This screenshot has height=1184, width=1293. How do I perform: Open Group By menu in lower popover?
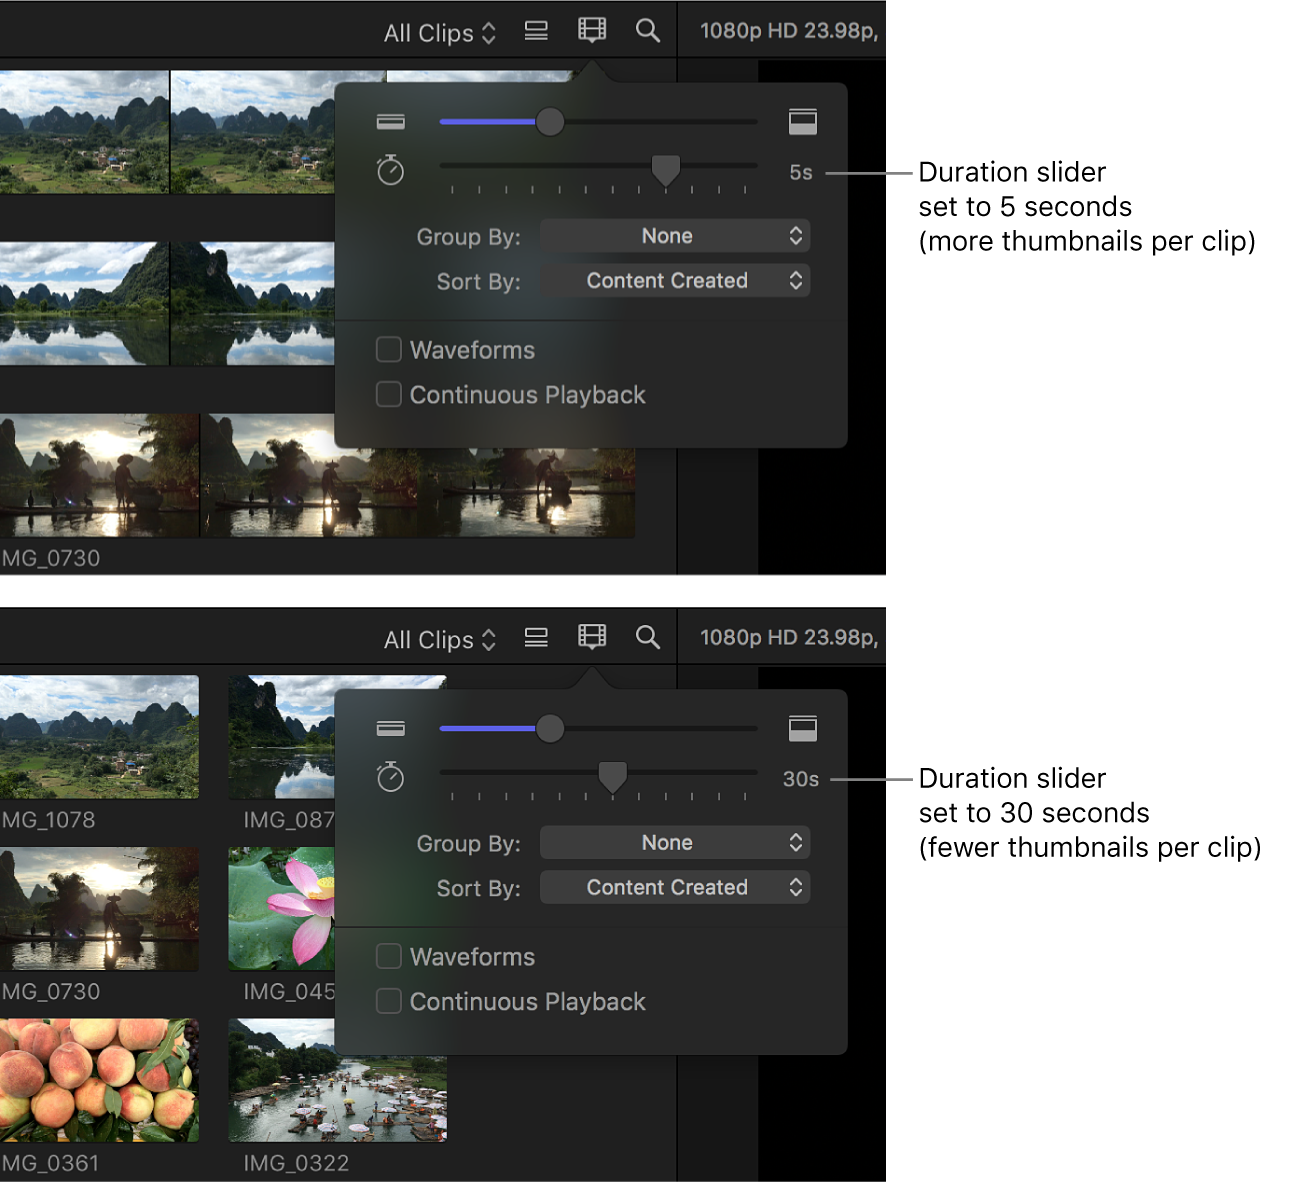675,842
